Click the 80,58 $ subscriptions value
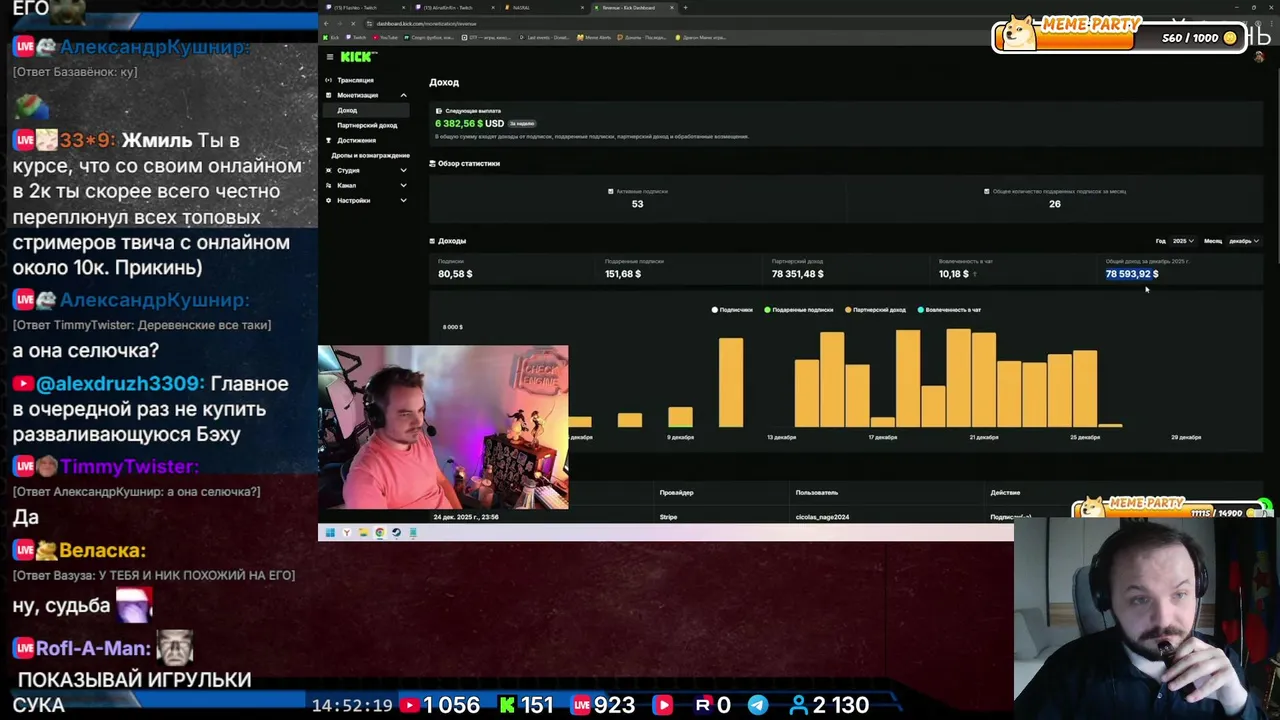 (455, 274)
